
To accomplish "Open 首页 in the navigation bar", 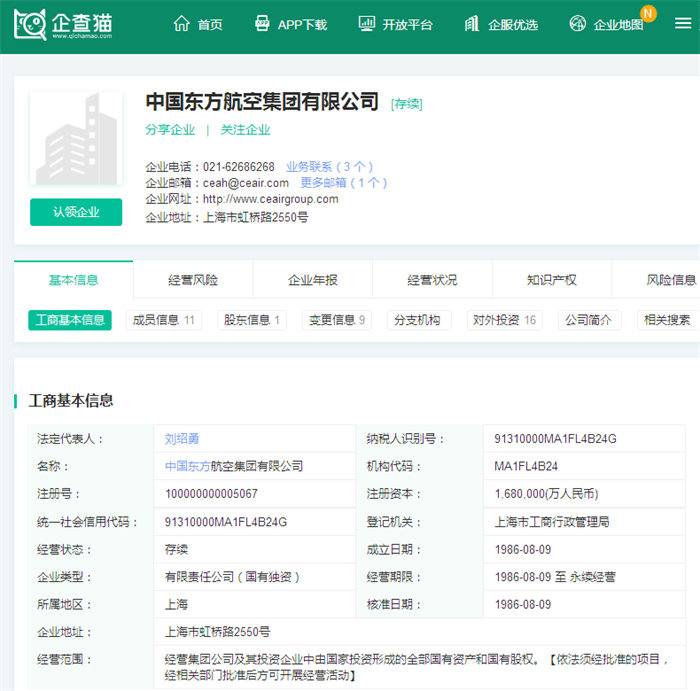I will click(210, 25).
